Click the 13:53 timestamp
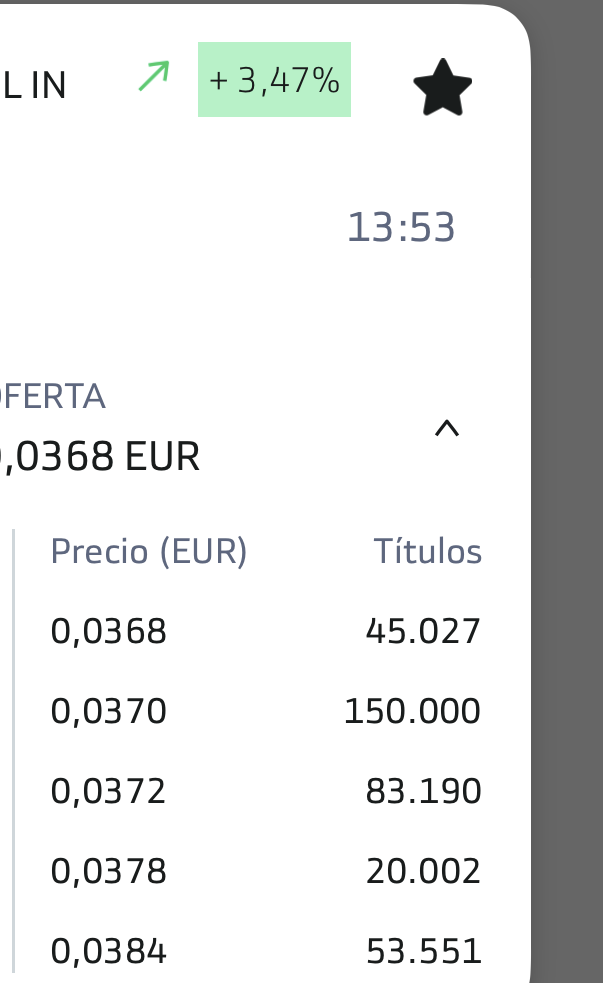This screenshot has width=603, height=983. (x=401, y=228)
